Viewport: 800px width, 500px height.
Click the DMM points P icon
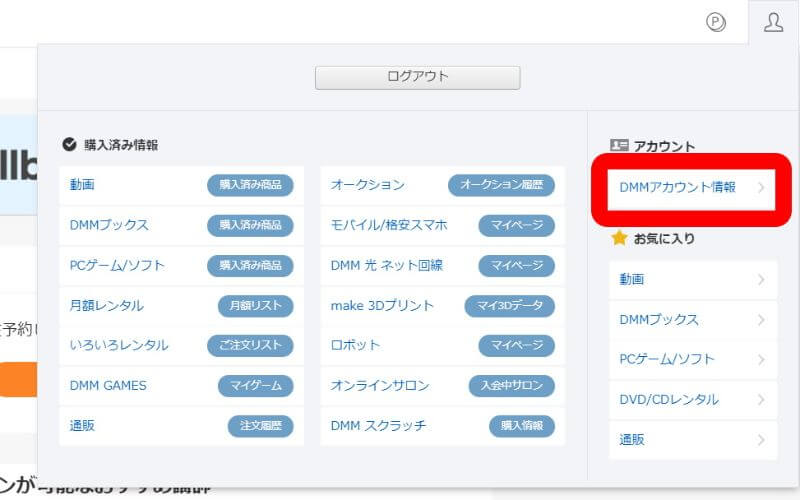click(x=715, y=22)
